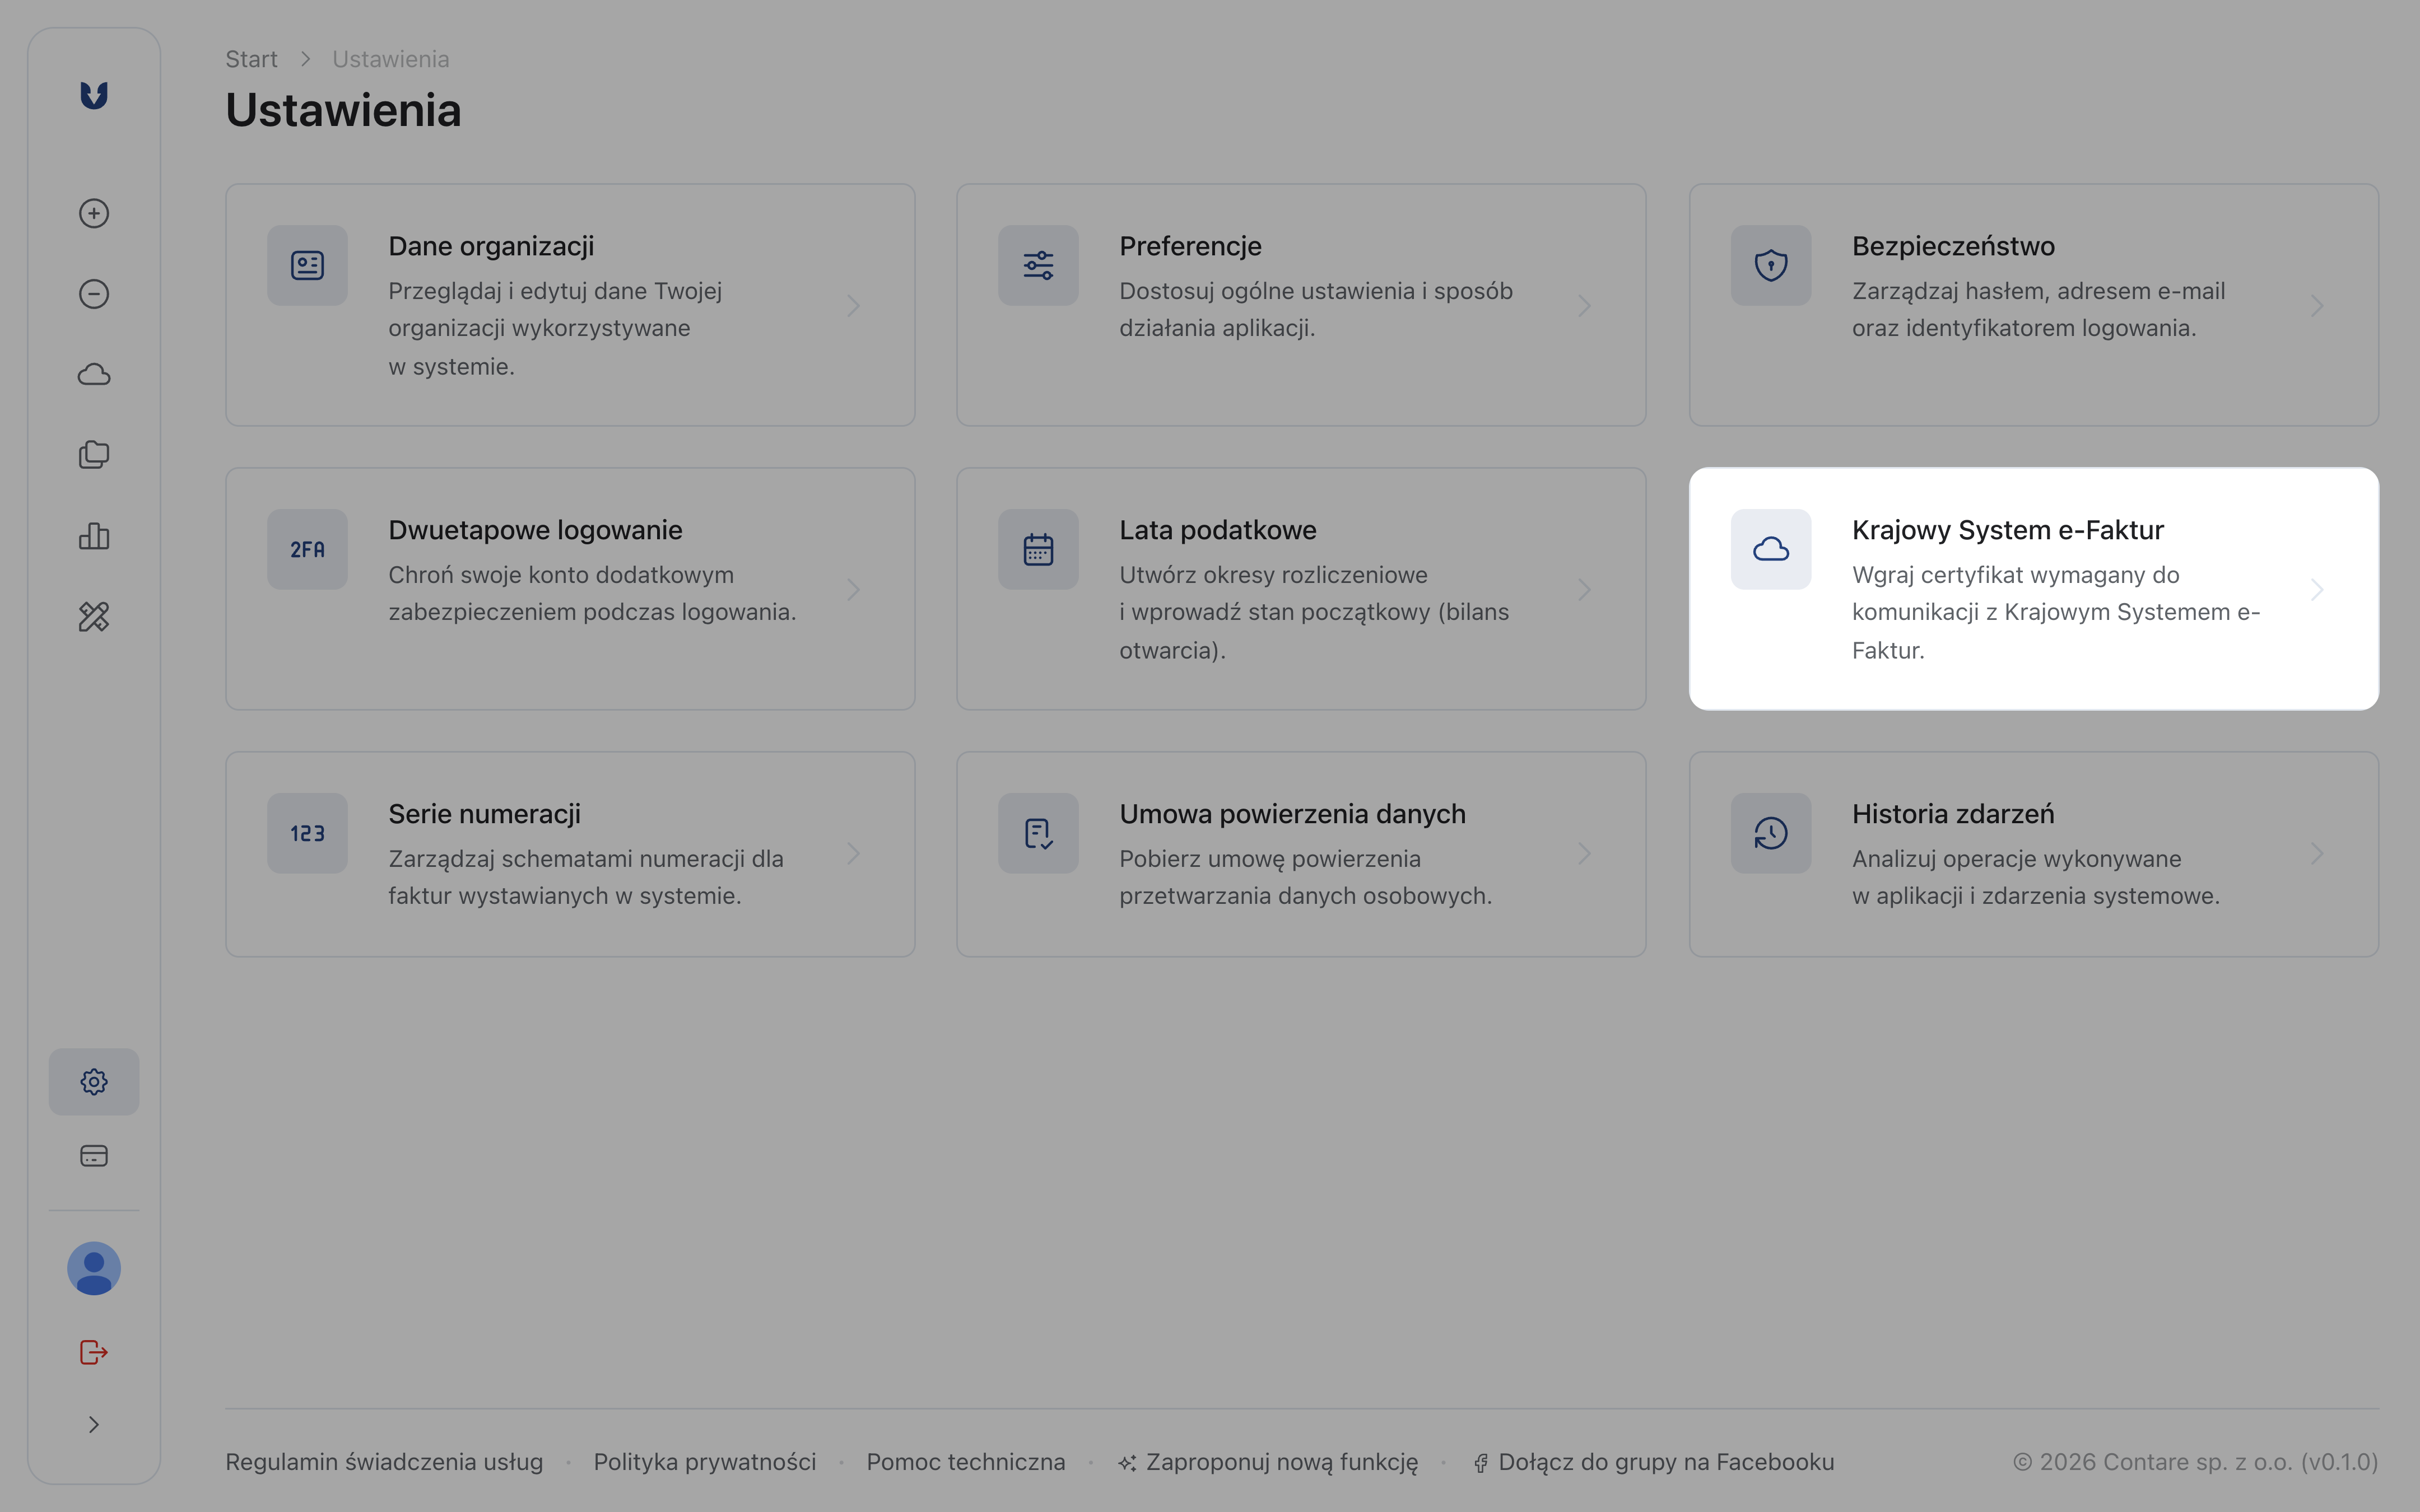Open chevron on Umowa powierzenia danych card
The image size is (2420, 1512).
coord(1585,853)
